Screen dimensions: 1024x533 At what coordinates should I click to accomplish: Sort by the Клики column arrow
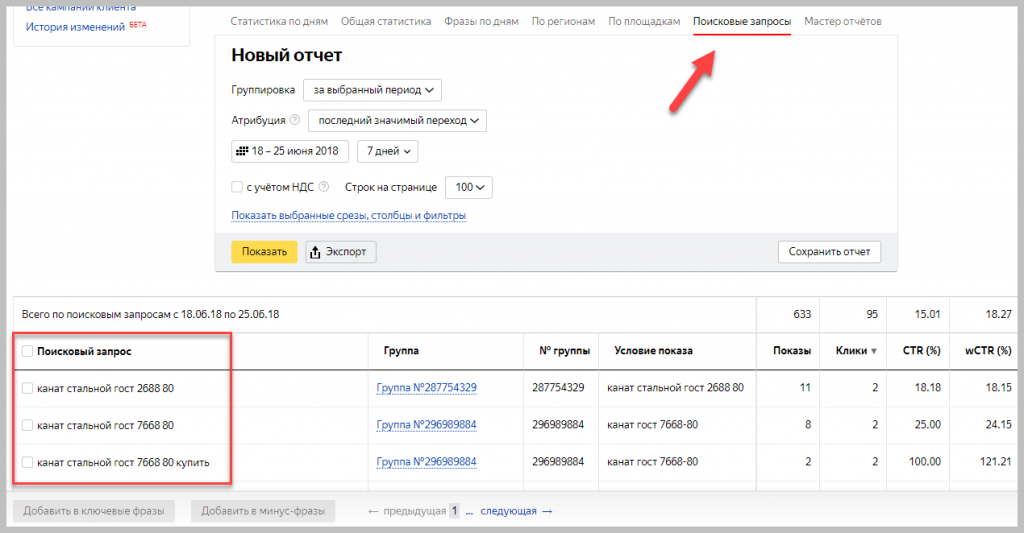point(874,351)
